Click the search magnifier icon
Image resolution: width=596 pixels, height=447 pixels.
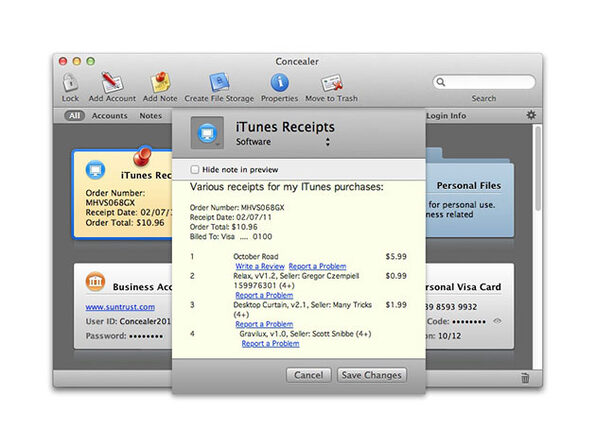[441, 82]
